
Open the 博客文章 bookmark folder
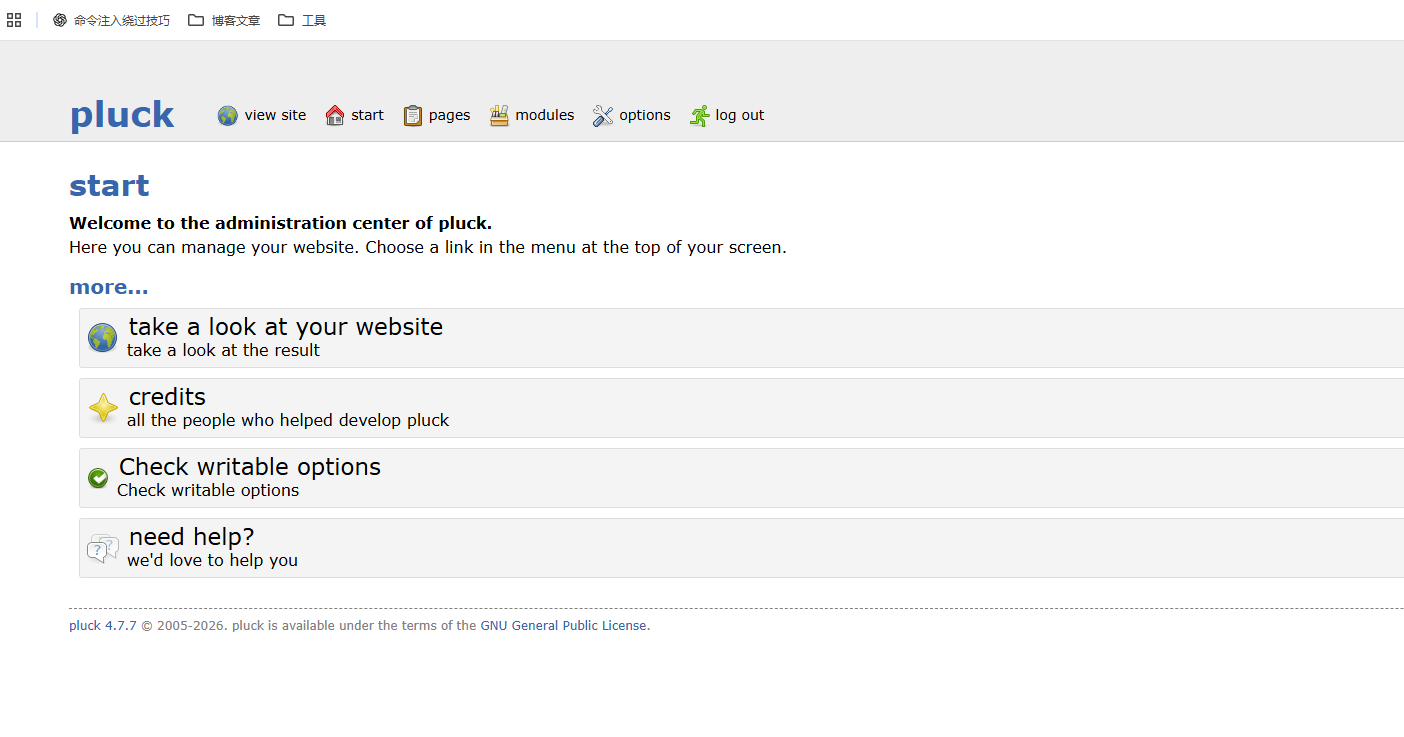[224, 20]
